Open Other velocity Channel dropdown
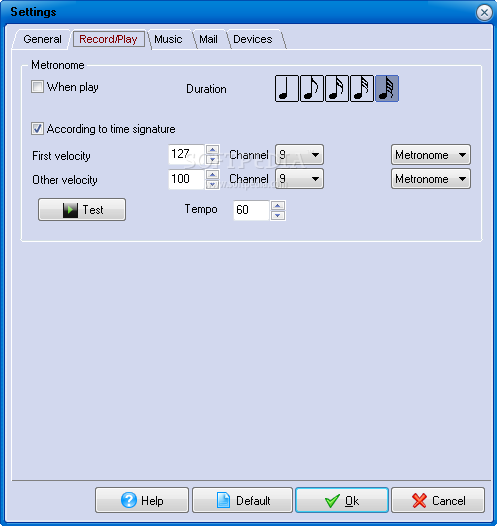 pos(299,179)
